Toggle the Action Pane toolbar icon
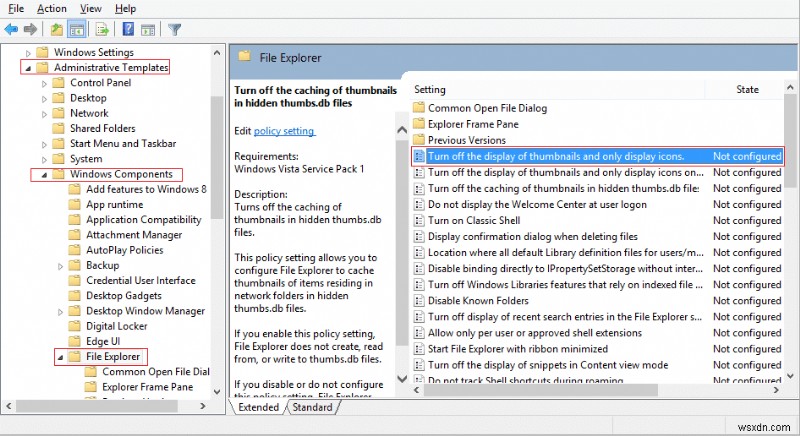800x436 pixels. click(x=148, y=30)
